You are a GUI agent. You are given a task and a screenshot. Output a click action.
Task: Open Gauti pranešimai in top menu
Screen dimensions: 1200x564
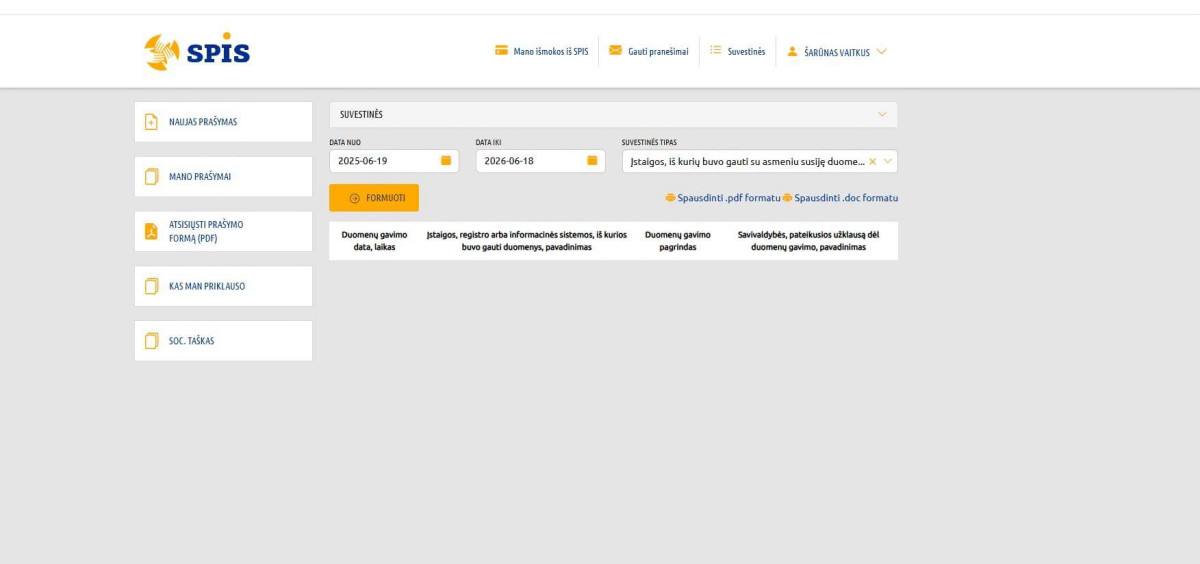(x=649, y=51)
